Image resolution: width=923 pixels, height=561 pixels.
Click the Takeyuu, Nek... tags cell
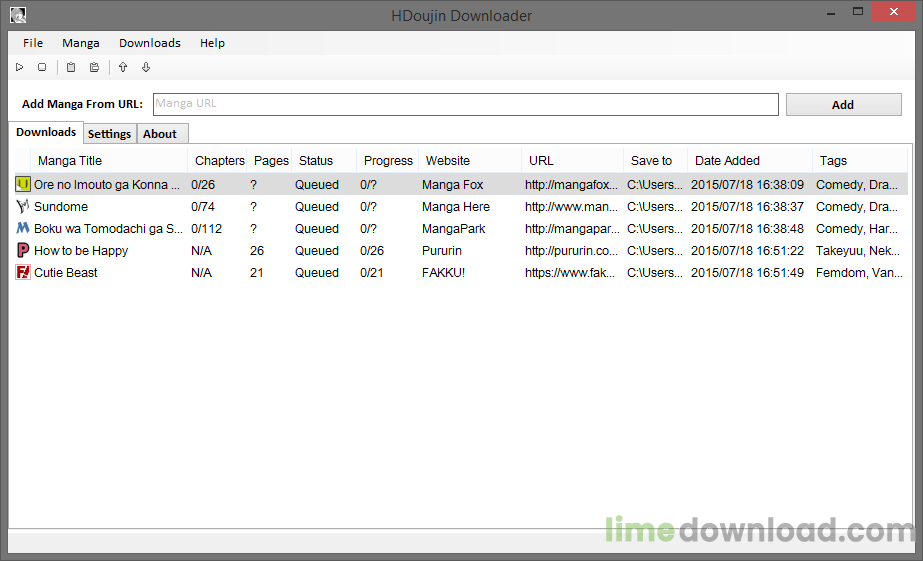858,251
